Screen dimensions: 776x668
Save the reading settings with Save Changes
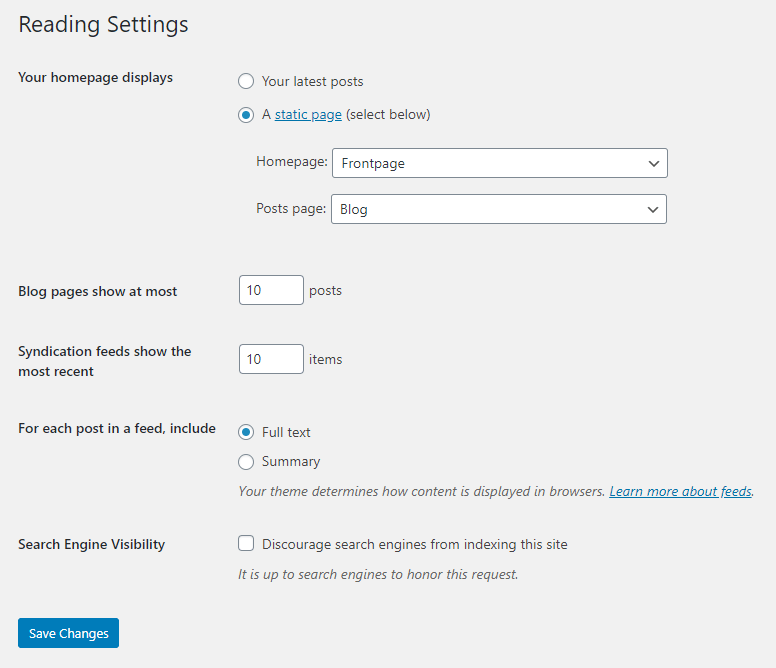68,633
